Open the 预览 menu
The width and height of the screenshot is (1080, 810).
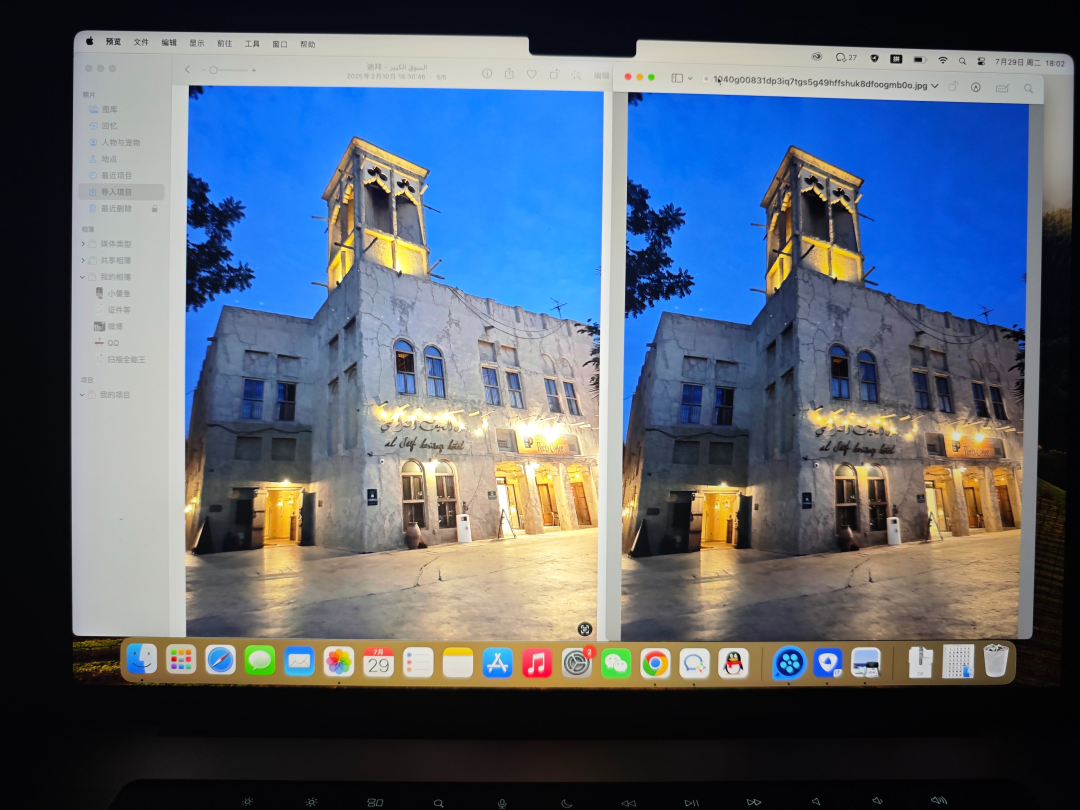tap(114, 41)
